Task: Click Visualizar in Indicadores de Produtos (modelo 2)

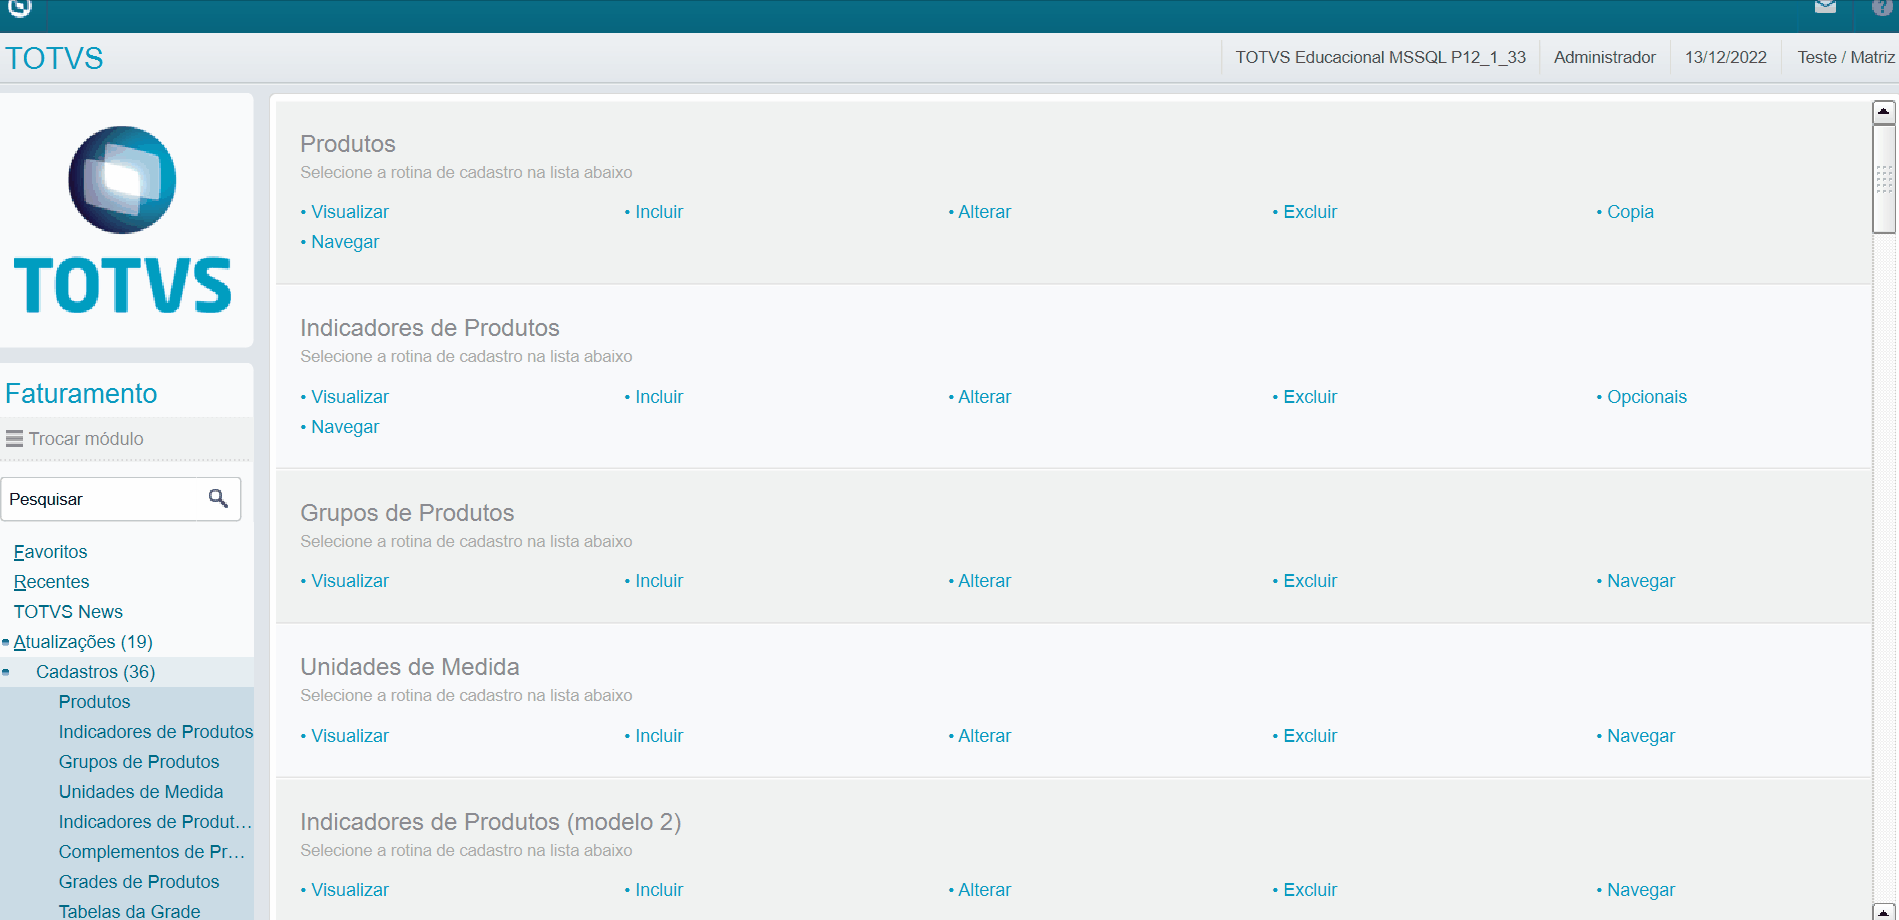Action: [350, 890]
